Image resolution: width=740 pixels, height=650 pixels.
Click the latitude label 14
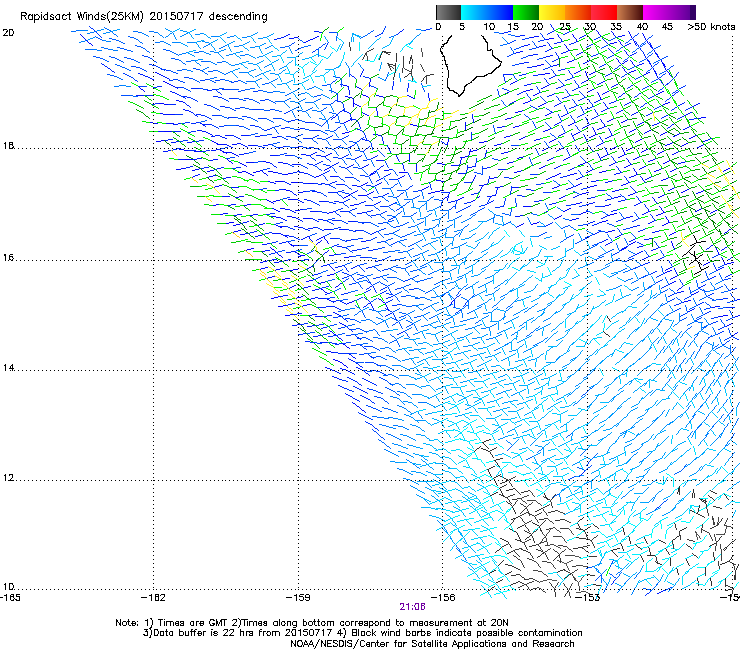(x=8, y=368)
